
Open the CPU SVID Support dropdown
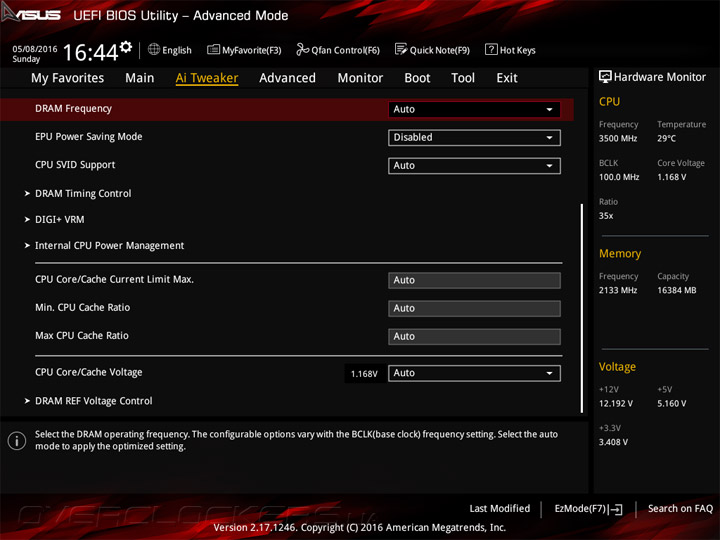click(x=474, y=165)
